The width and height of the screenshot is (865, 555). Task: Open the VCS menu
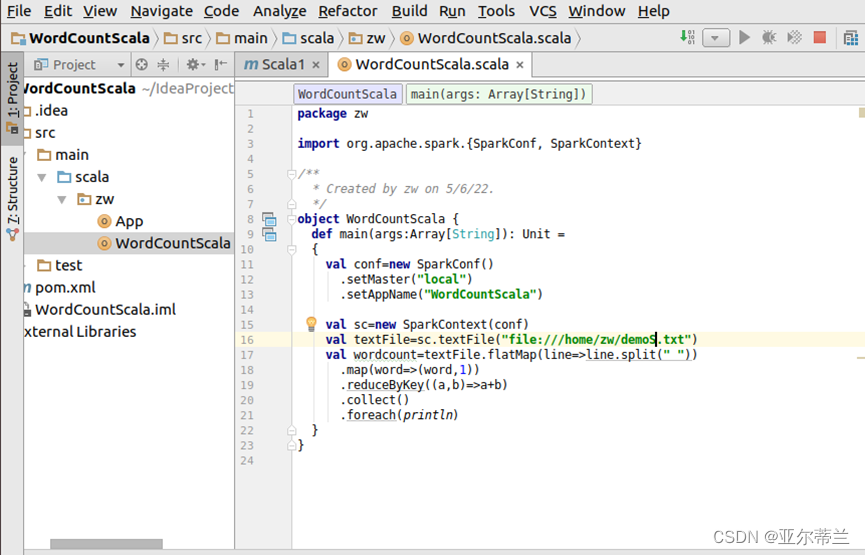(x=542, y=11)
